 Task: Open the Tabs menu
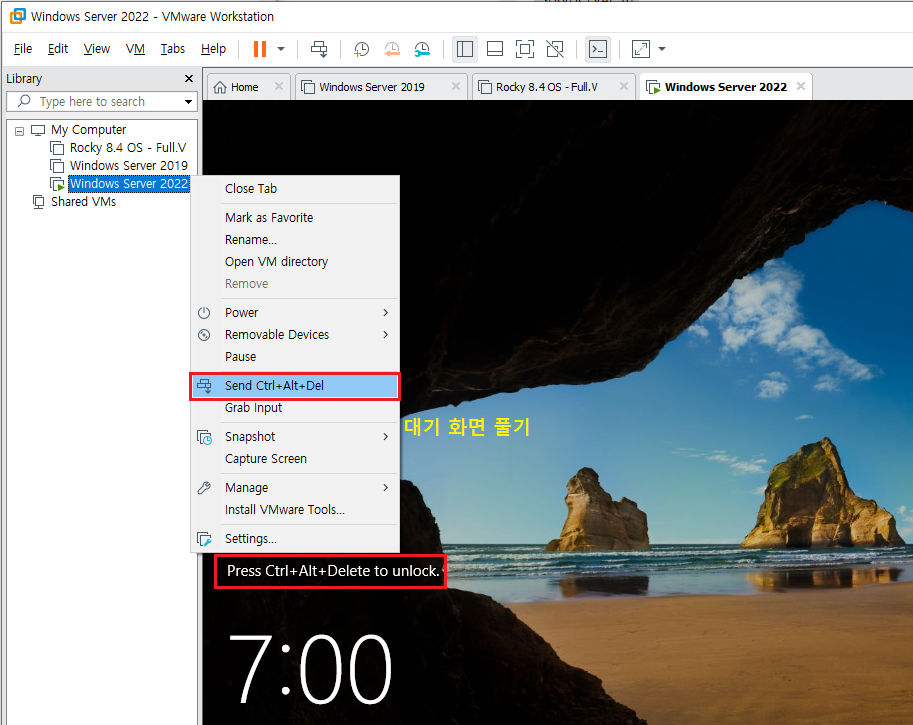[x=172, y=49]
